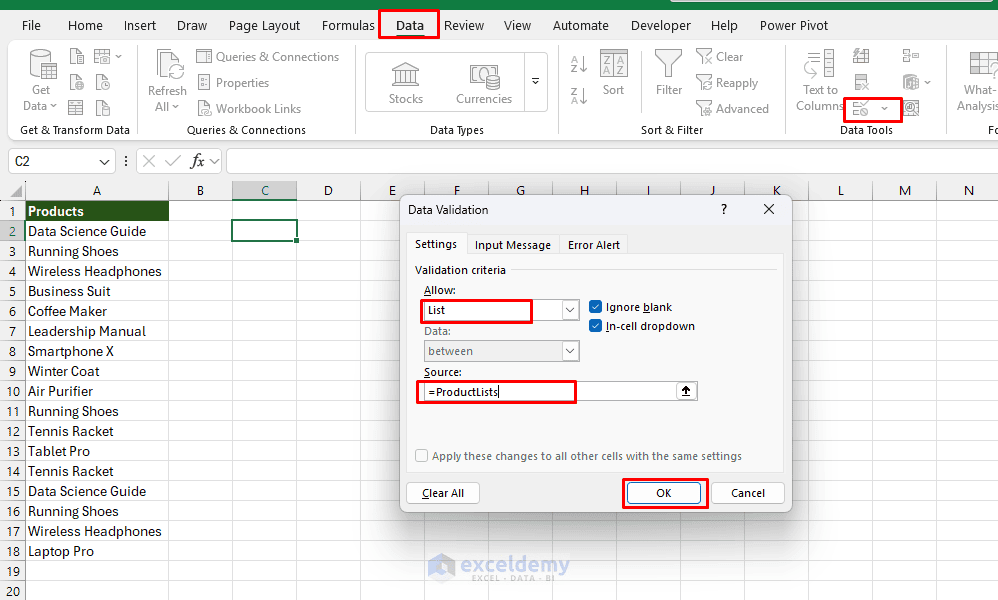Click the Recent Sources icon

(x=102, y=83)
